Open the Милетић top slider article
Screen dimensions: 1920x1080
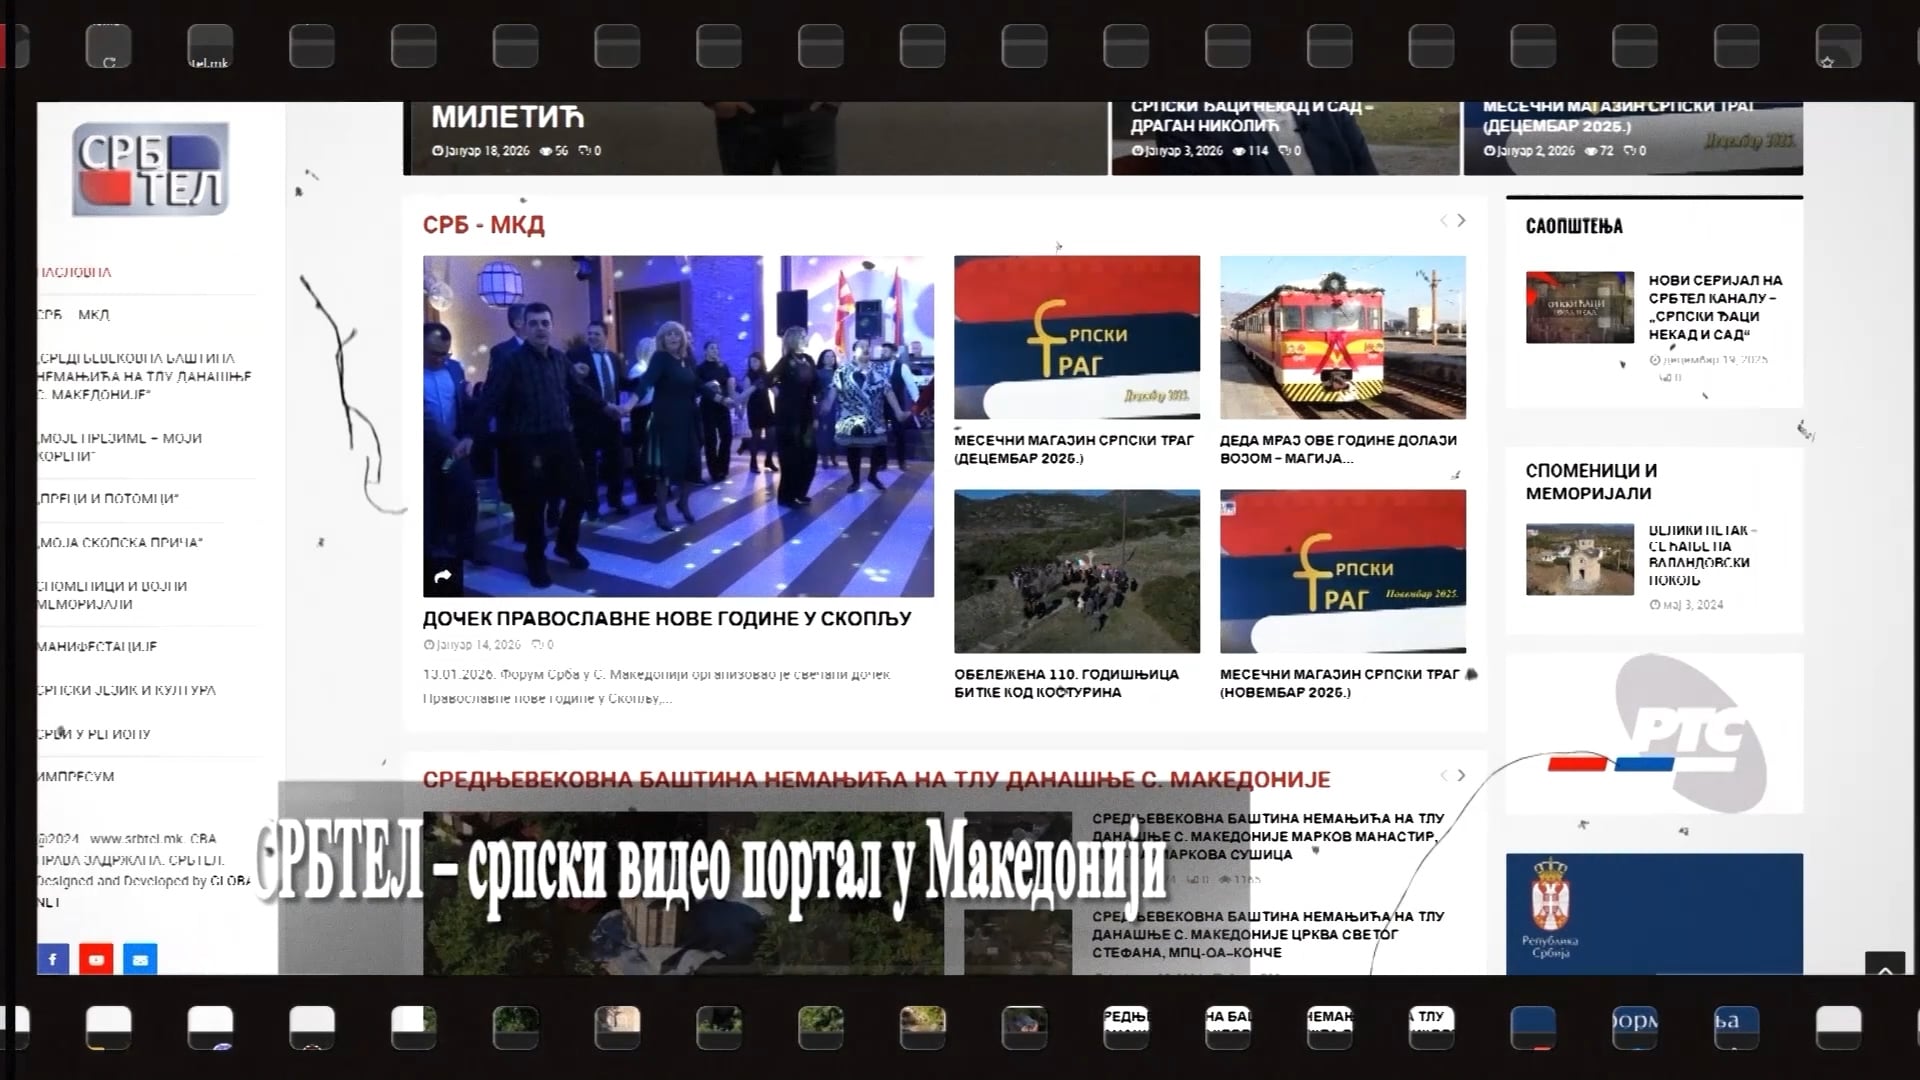(508, 117)
